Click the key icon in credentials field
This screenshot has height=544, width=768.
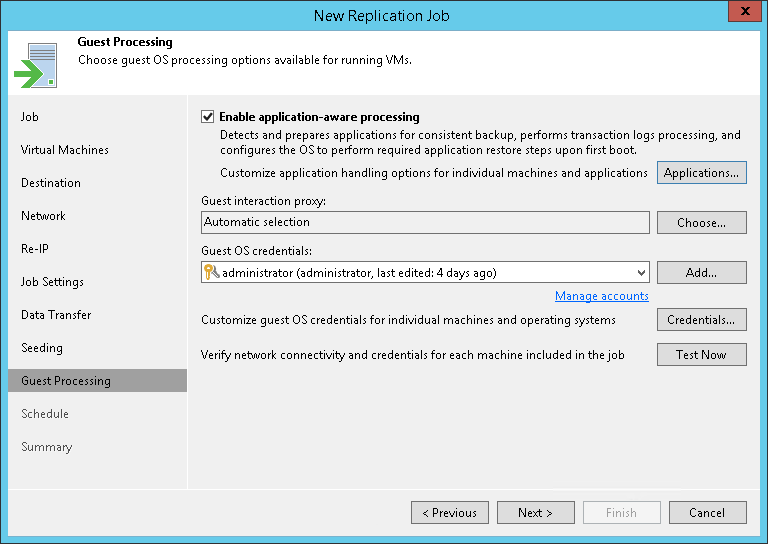point(211,272)
